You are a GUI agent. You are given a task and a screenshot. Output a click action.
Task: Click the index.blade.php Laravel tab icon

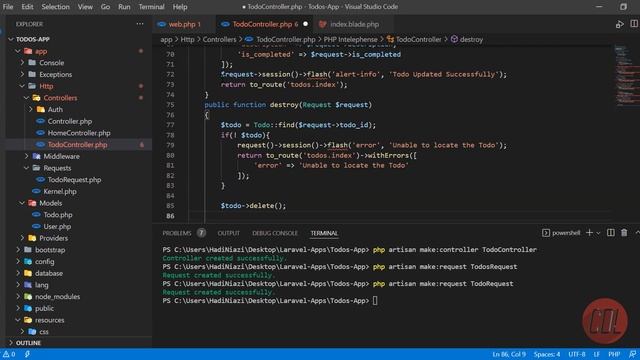(322, 24)
